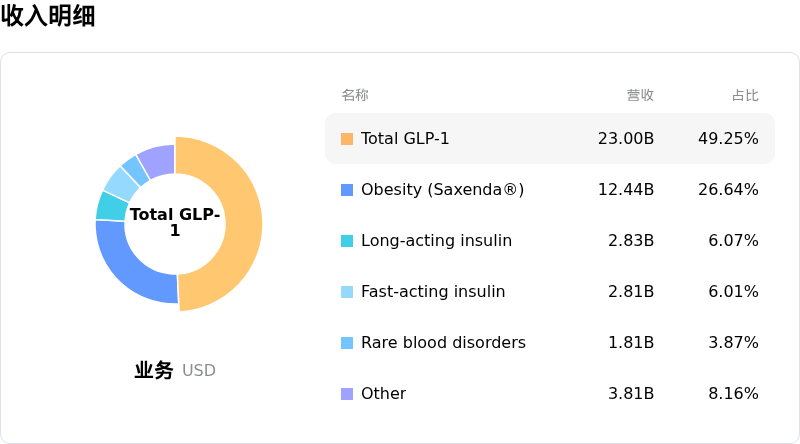This screenshot has height=444, width=800.
Task: Click the 业务 USD chart caption
Action: click(x=175, y=371)
